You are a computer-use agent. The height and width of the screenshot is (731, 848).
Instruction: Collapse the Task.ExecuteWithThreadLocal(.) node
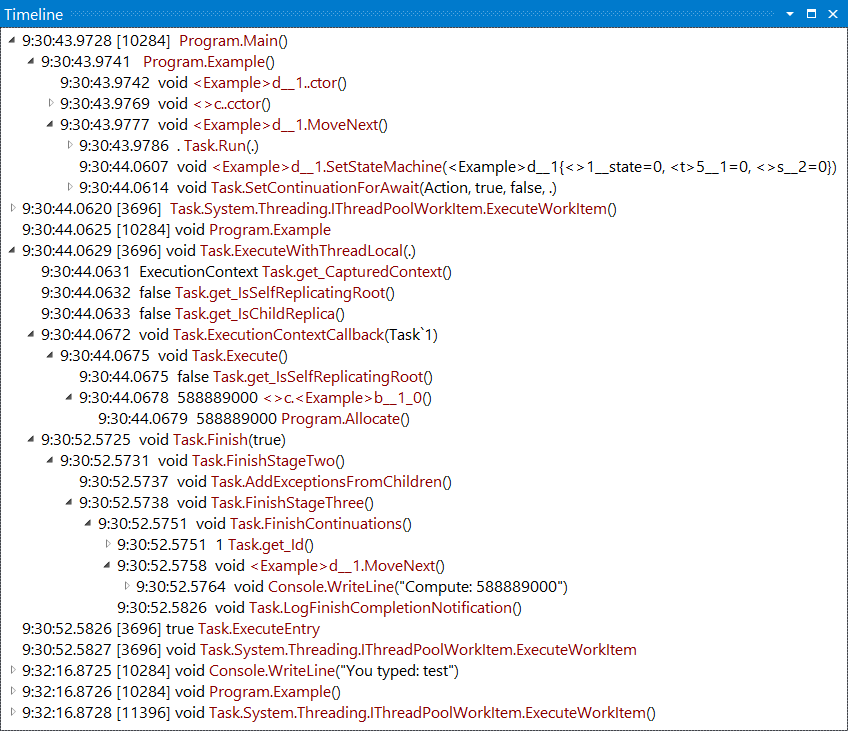[12, 250]
